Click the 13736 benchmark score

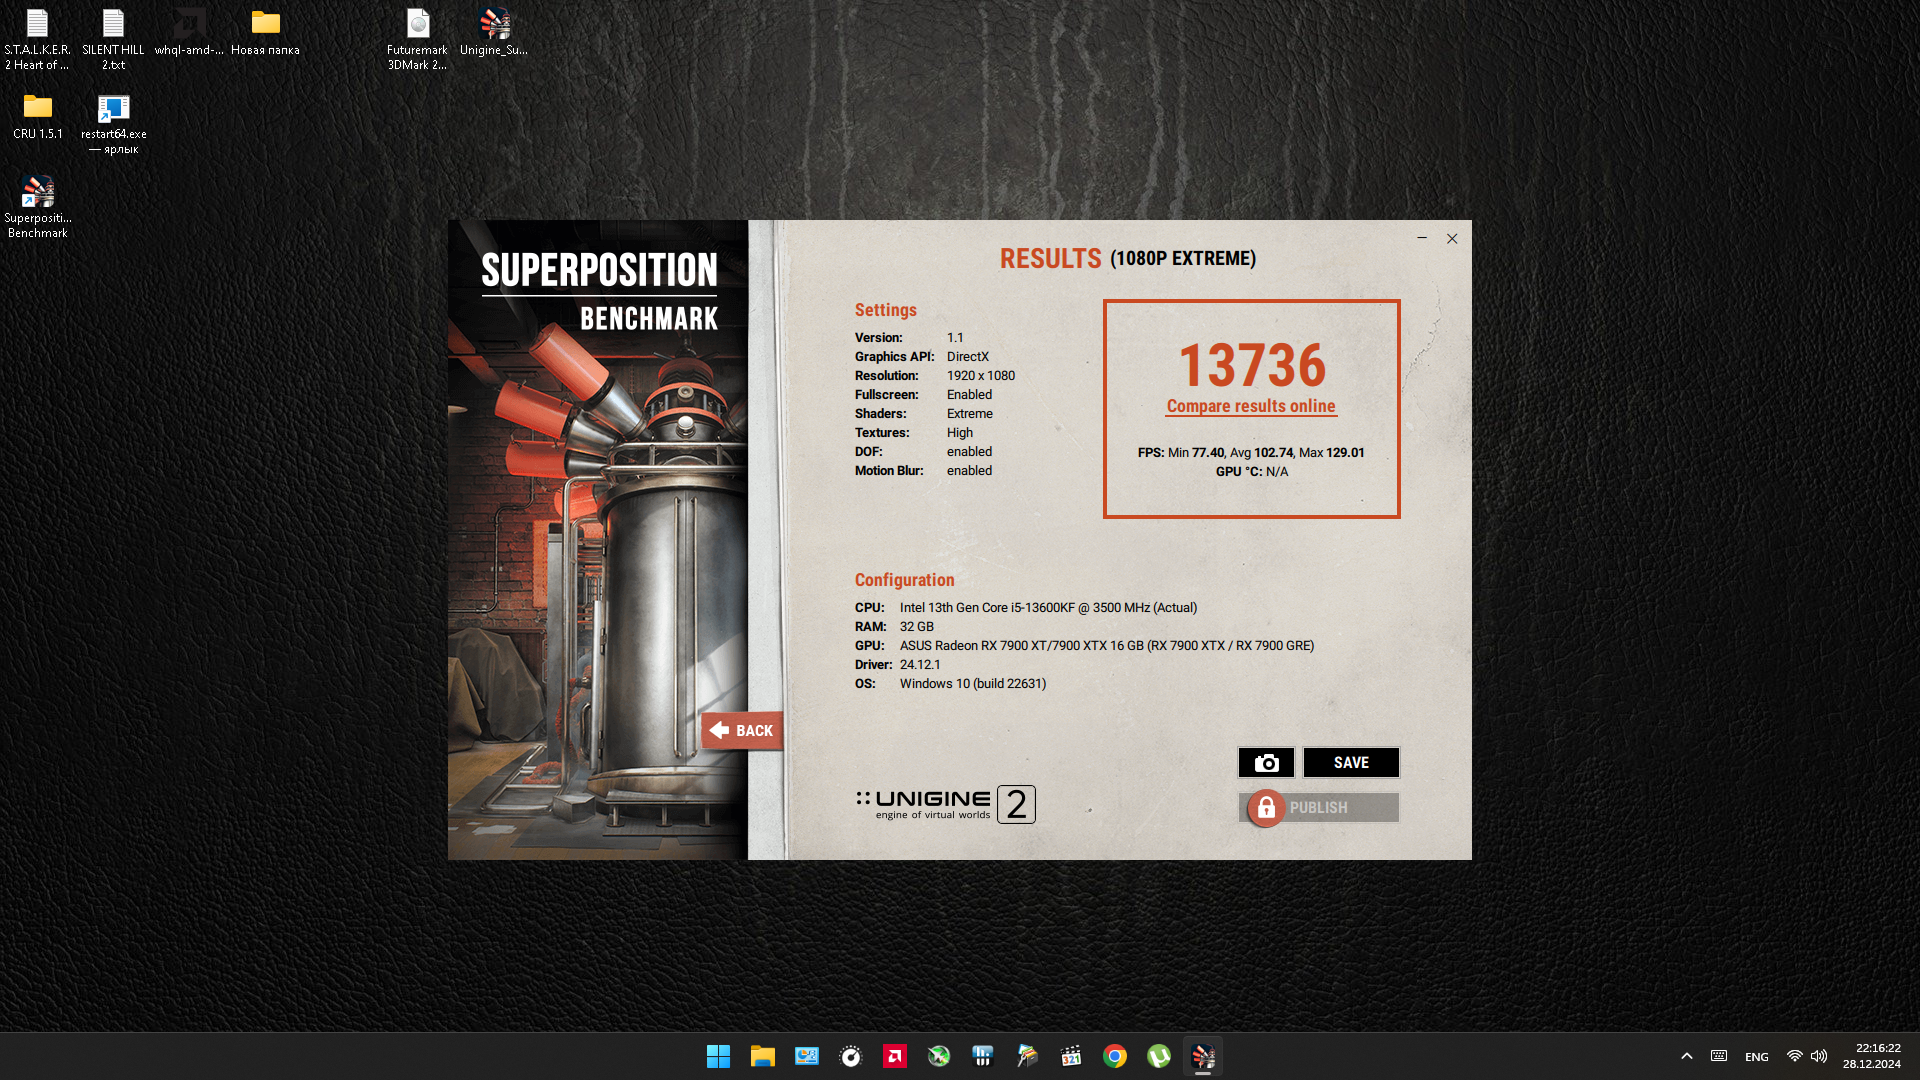click(x=1252, y=365)
